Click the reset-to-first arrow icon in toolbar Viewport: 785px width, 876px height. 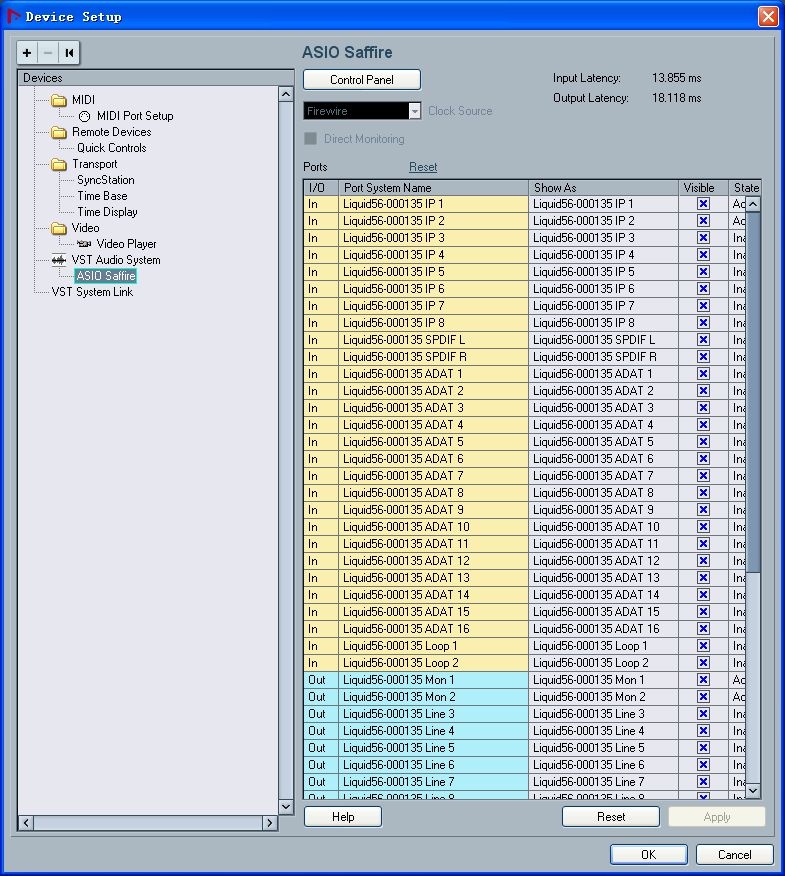[x=69, y=53]
